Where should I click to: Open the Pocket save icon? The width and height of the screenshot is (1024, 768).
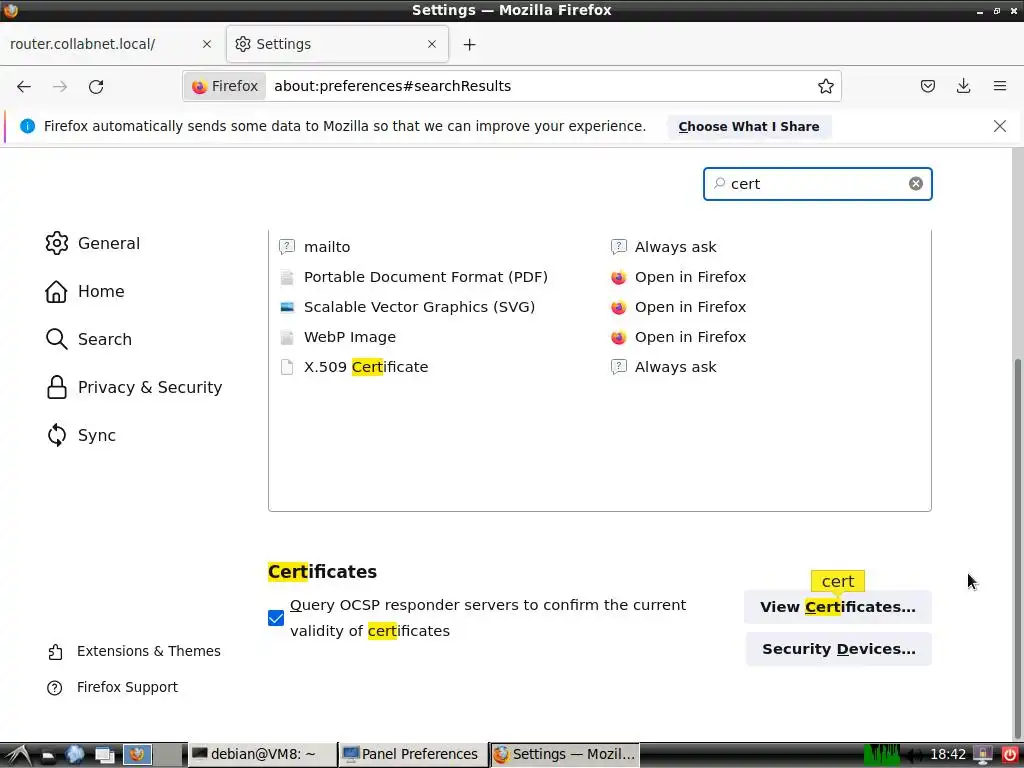tap(927, 86)
